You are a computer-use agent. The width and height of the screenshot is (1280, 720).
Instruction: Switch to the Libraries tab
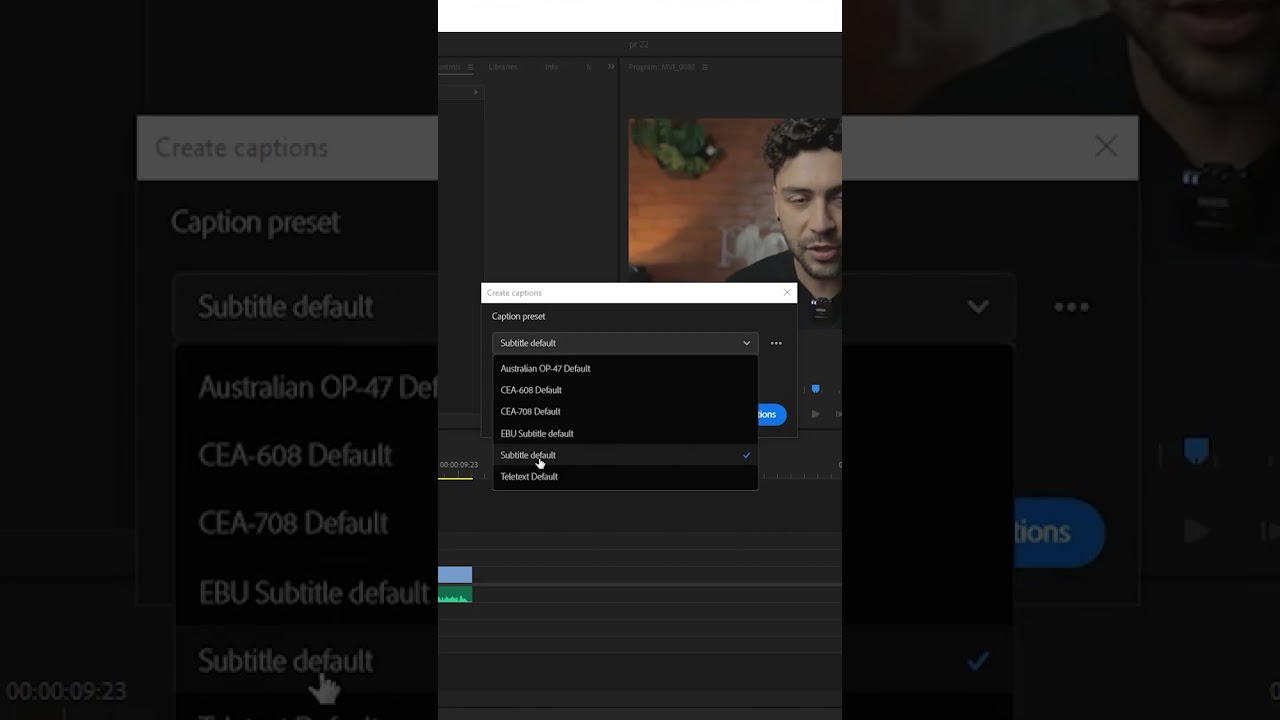(x=503, y=67)
